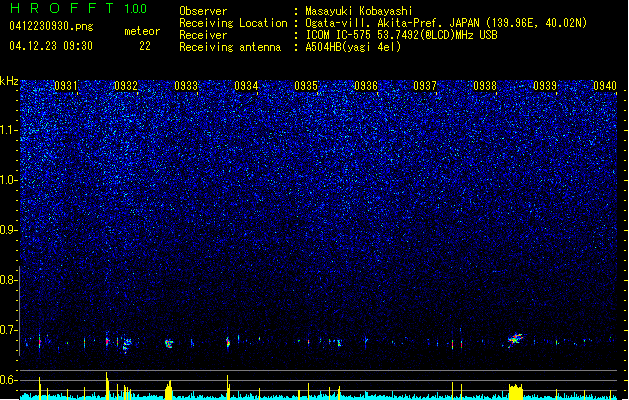Click the 1.0 kHz axis label
This screenshot has width=629, height=400.
click(x=9, y=180)
